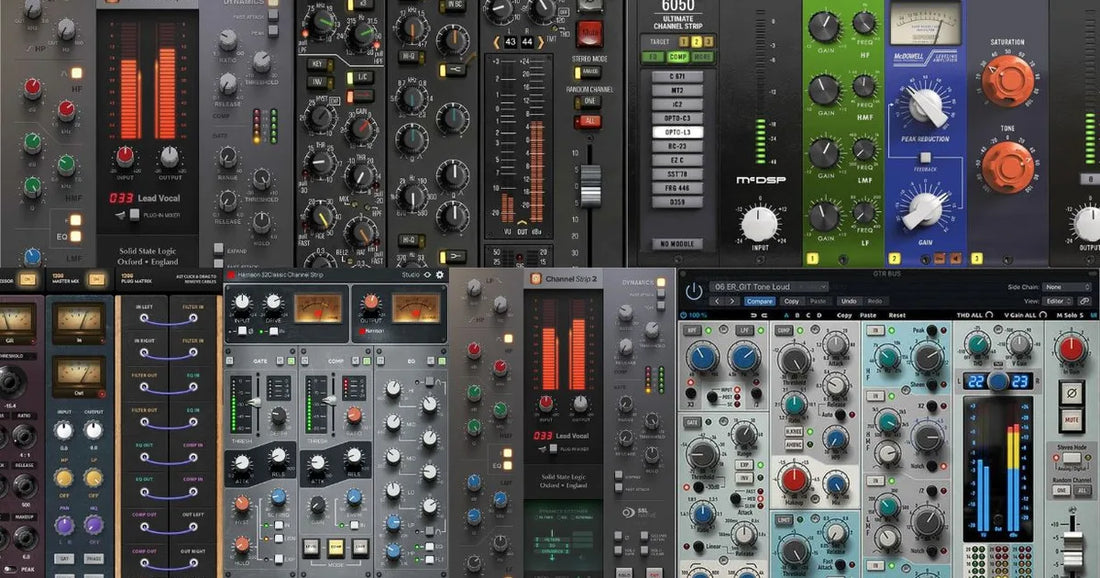1100x578 pixels.
Task: Click the blue Compare button
Action: click(759, 301)
